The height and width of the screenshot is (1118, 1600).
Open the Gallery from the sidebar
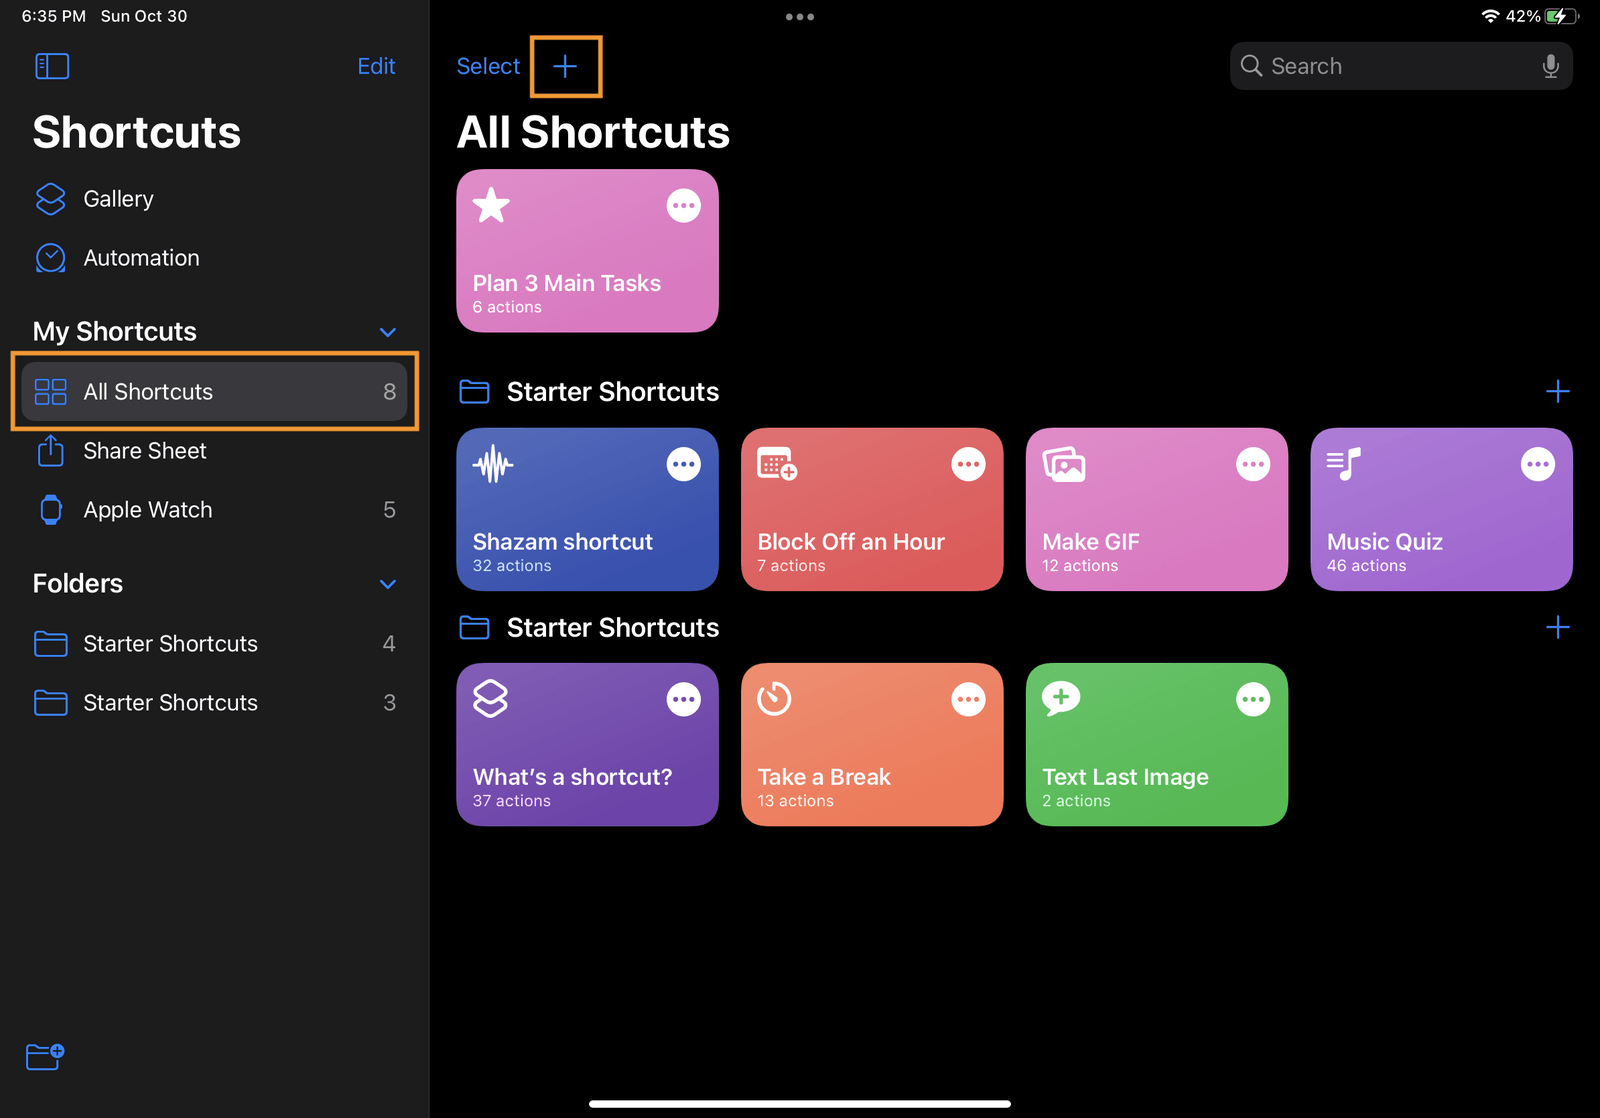point(117,198)
